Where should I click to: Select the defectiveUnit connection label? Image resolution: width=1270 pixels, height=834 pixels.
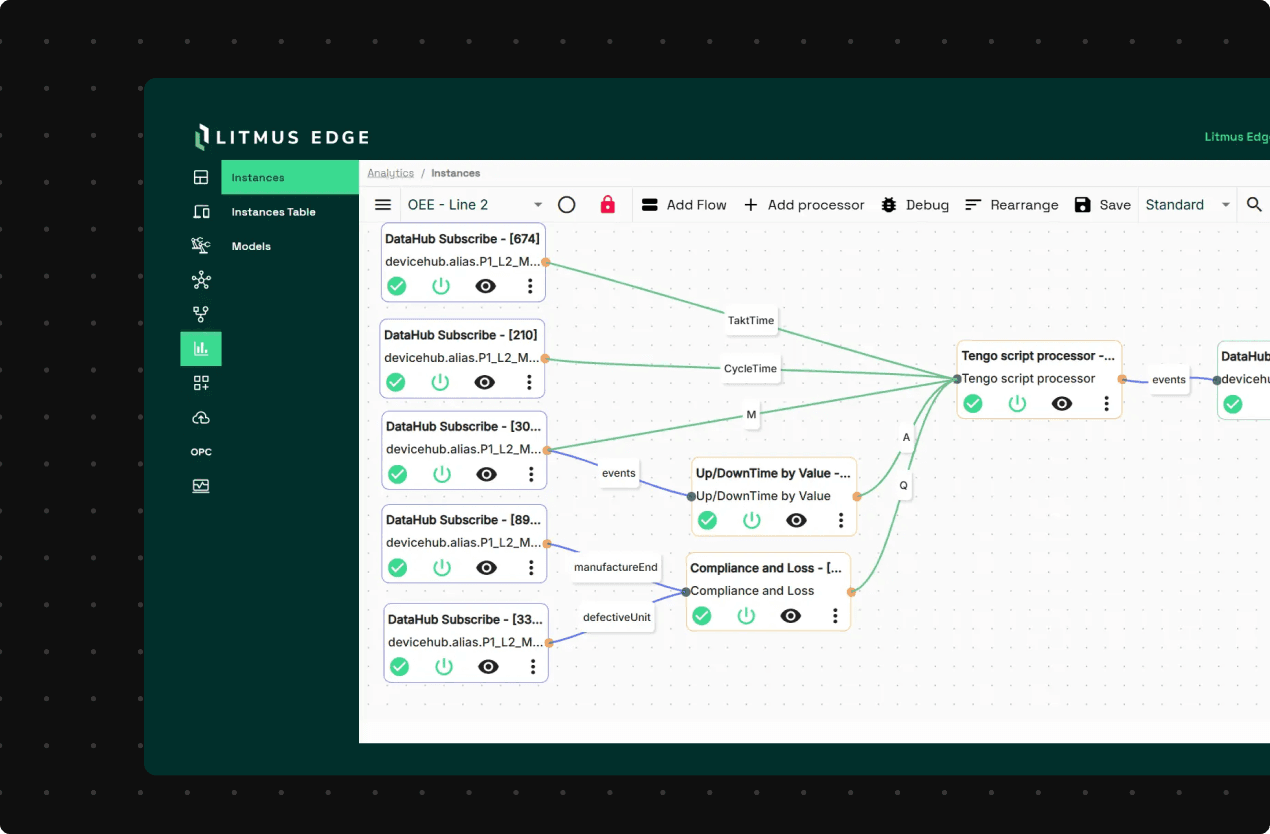click(617, 617)
